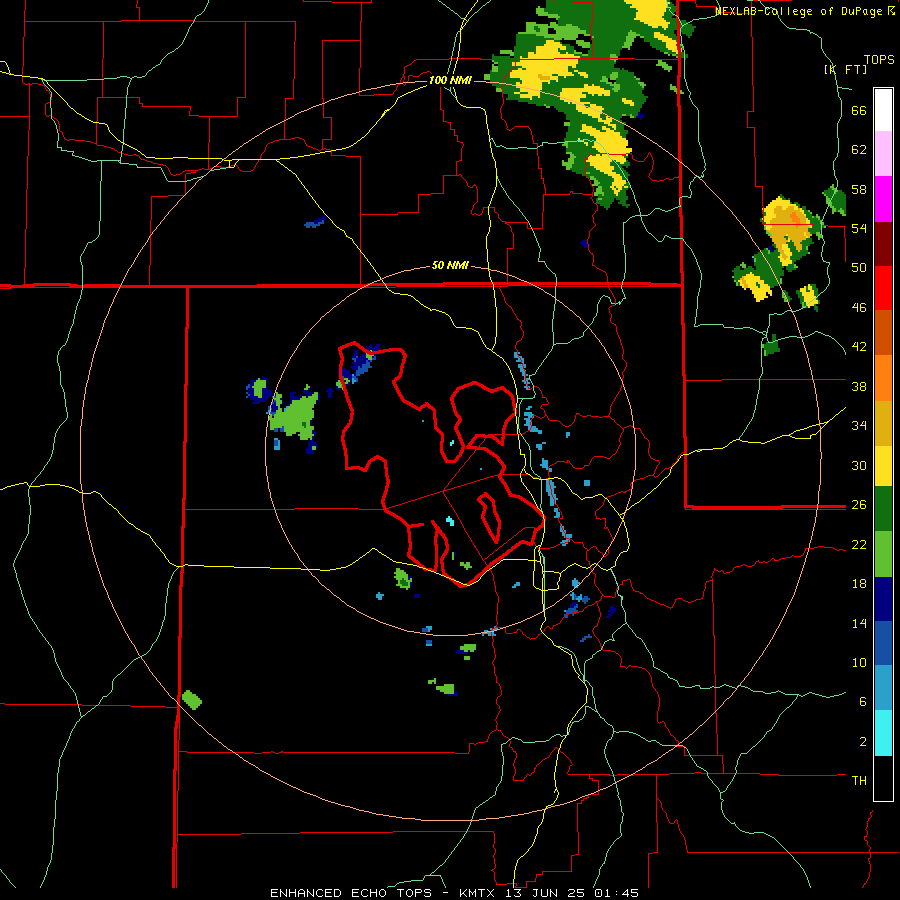Screen dimensions: 900x900
Task: Click the "TOPS" legend title
Action: [879, 60]
